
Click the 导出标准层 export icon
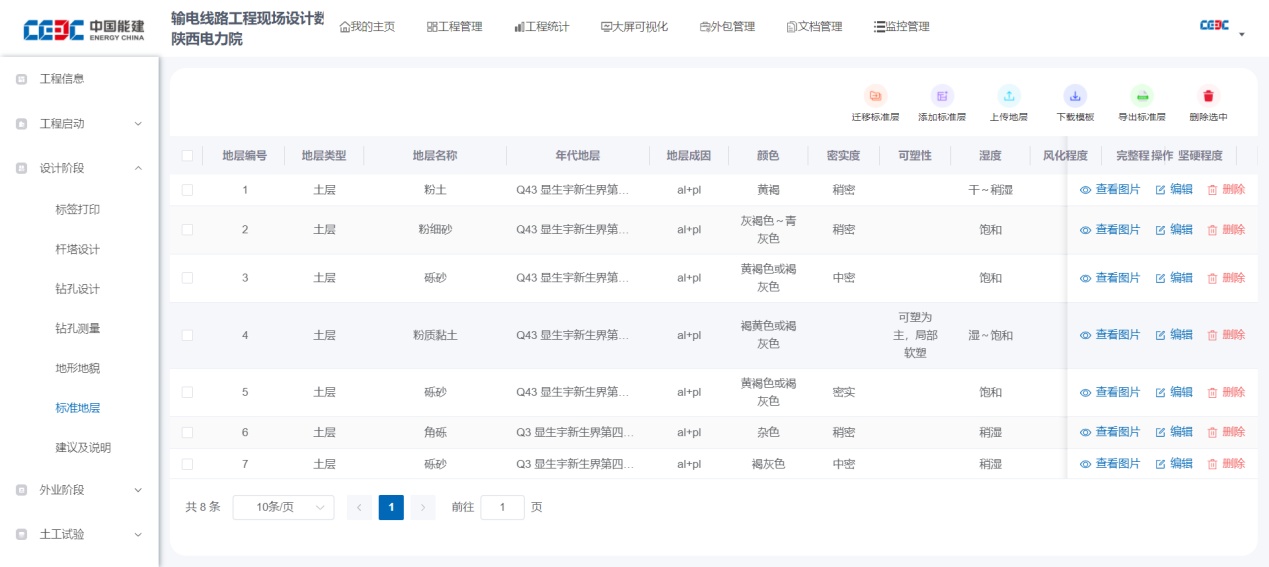pos(1142,96)
